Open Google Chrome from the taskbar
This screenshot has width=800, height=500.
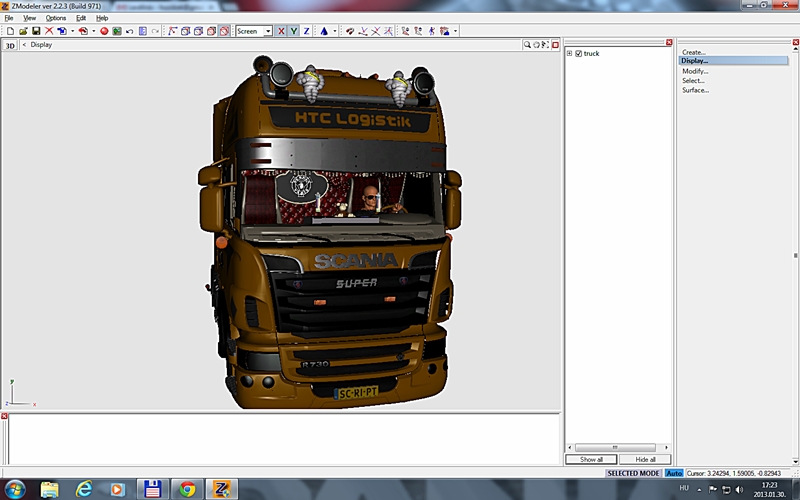(x=186, y=489)
